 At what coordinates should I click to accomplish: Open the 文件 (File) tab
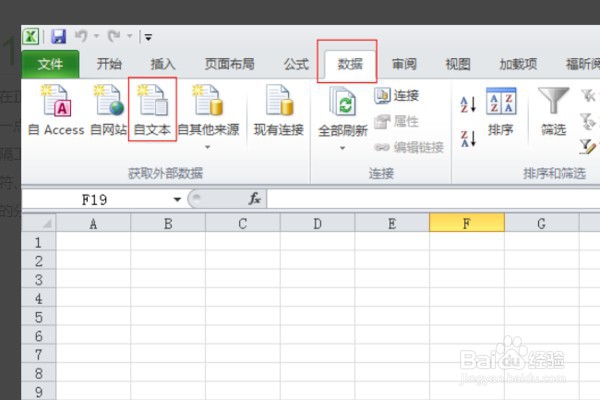(50, 64)
